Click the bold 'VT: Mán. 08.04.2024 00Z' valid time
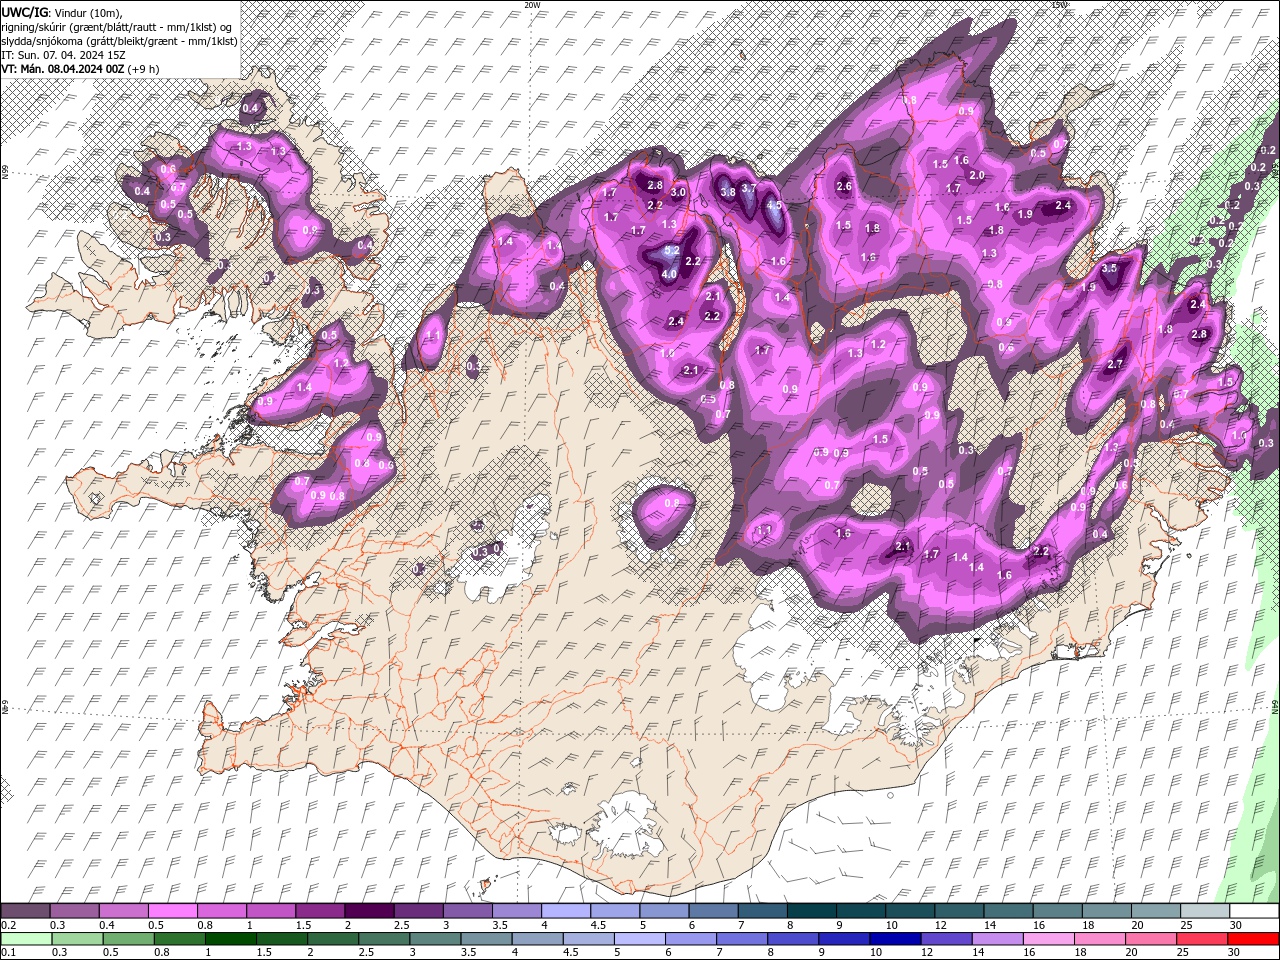The image size is (1280, 960). pyautogui.click(x=63, y=69)
